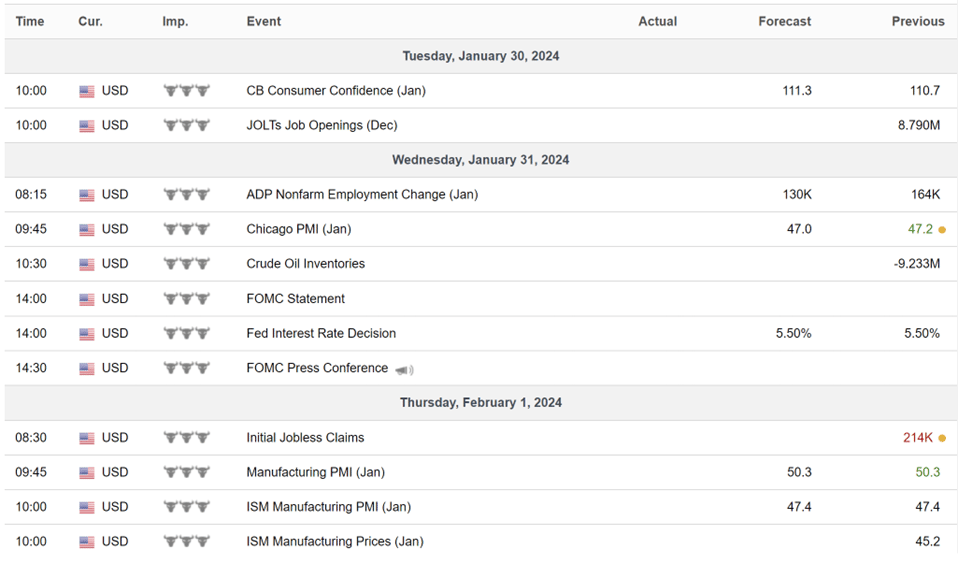Click the importance bulls for Crude Oil Inventories

pyautogui.click(x=186, y=264)
